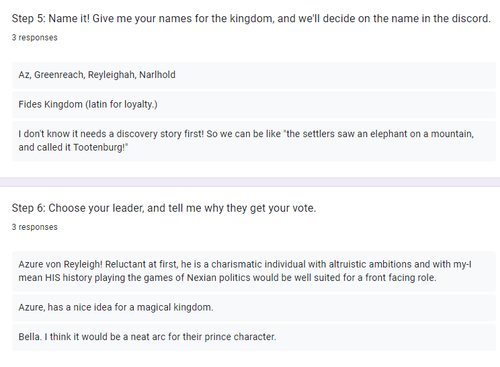Click the word "Narlhold" in first response
500x367 pixels.
(157, 75)
